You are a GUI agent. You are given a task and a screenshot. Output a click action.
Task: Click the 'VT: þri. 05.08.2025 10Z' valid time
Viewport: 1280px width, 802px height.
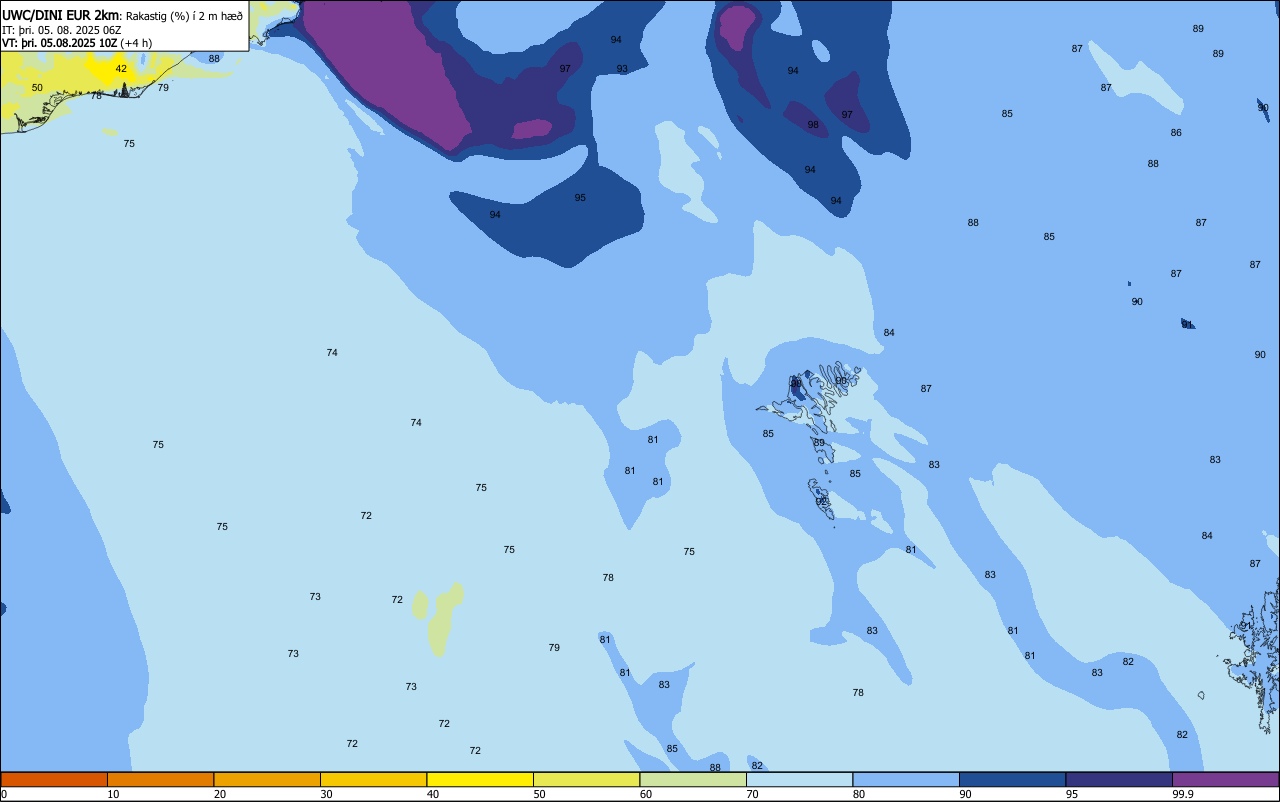[60, 43]
